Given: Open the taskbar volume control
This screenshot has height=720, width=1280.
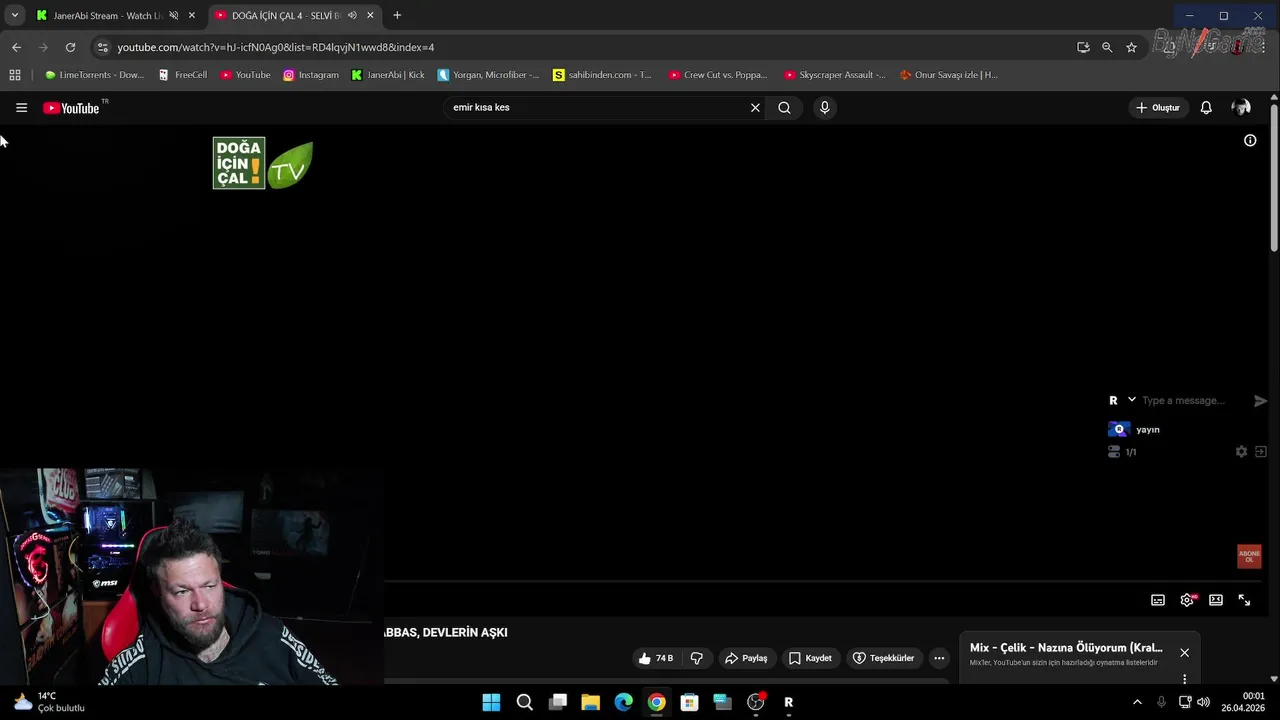Looking at the screenshot, I should coord(1203,702).
